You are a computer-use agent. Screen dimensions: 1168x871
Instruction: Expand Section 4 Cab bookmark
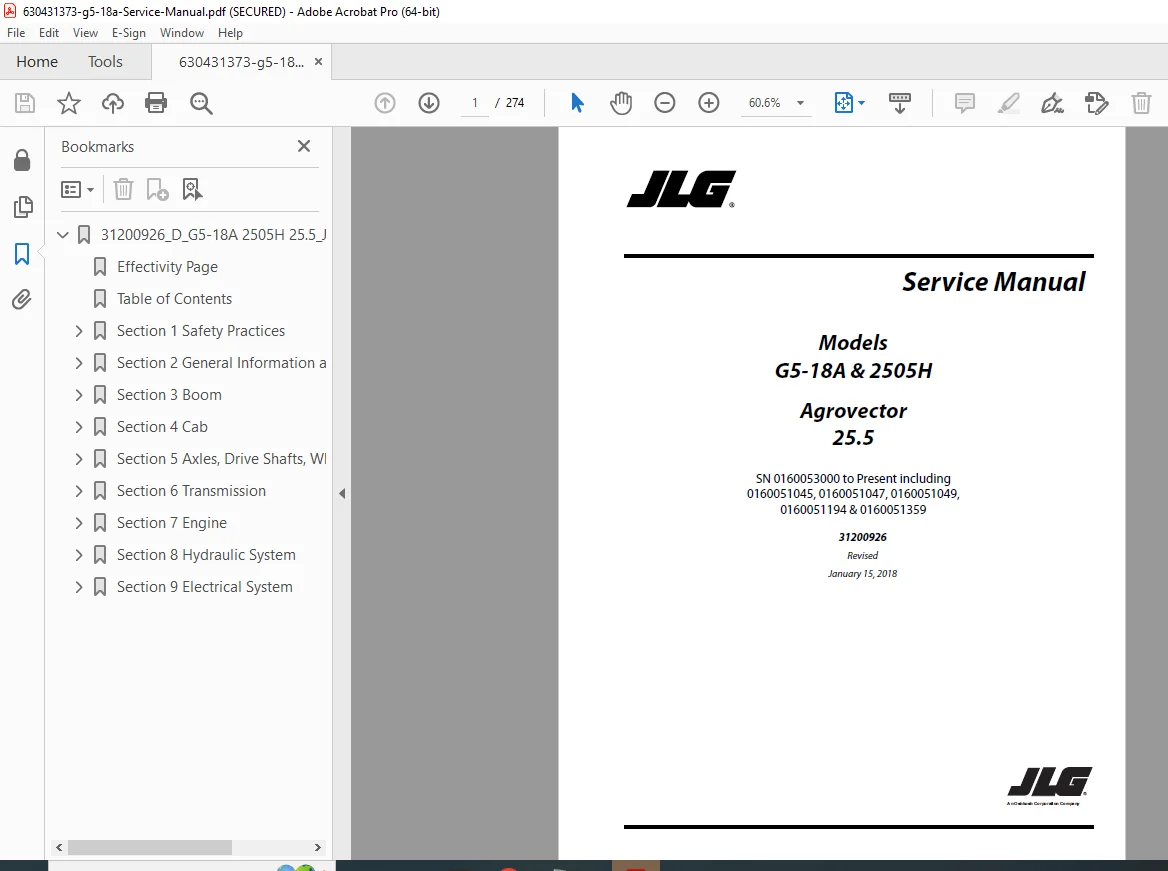coord(79,427)
